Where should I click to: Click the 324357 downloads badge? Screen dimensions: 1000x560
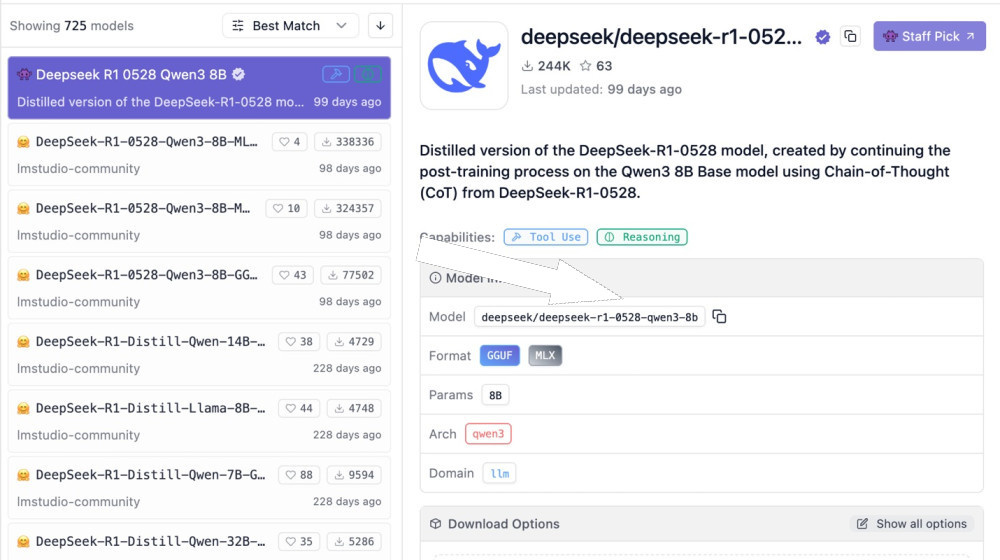[348, 208]
